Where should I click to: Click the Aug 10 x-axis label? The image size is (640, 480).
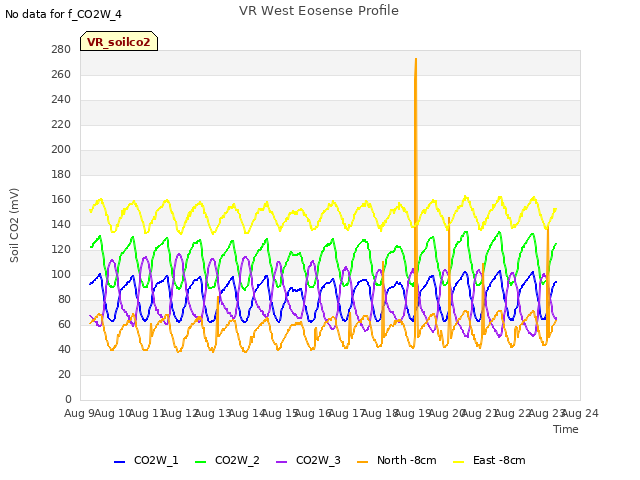[113, 413]
